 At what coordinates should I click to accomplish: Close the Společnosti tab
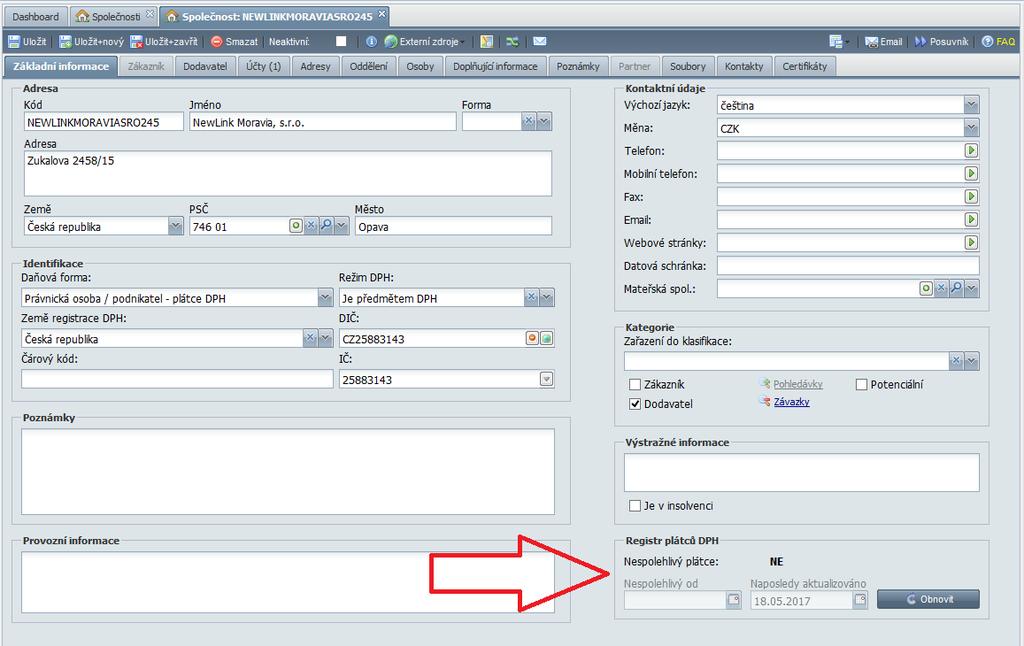click(x=150, y=14)
